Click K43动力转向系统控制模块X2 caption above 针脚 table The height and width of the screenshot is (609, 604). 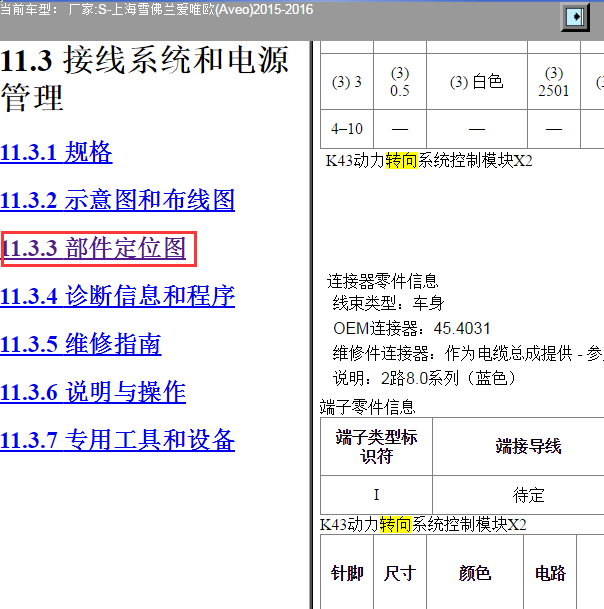tap(423, 525)
